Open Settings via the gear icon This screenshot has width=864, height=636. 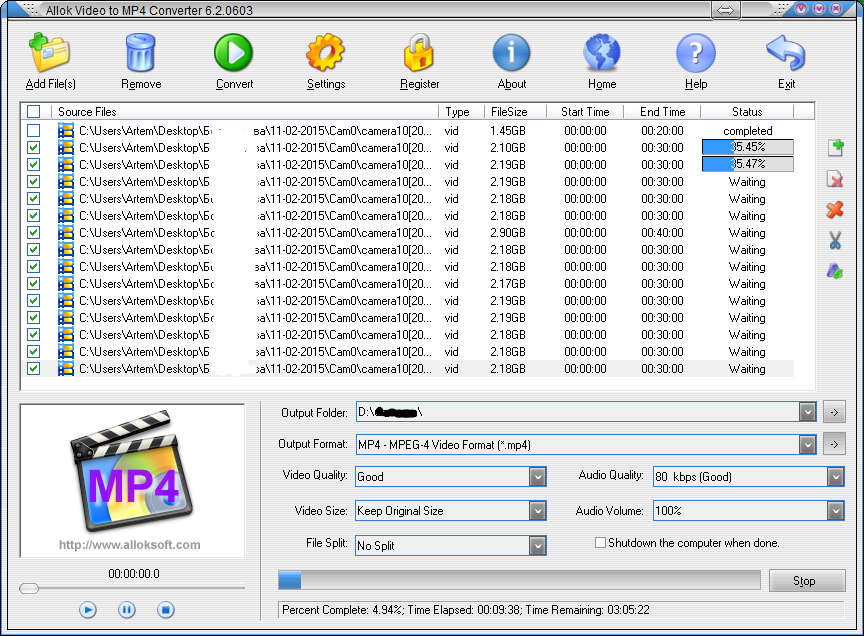pyautogui.click(x=326, y=54)
